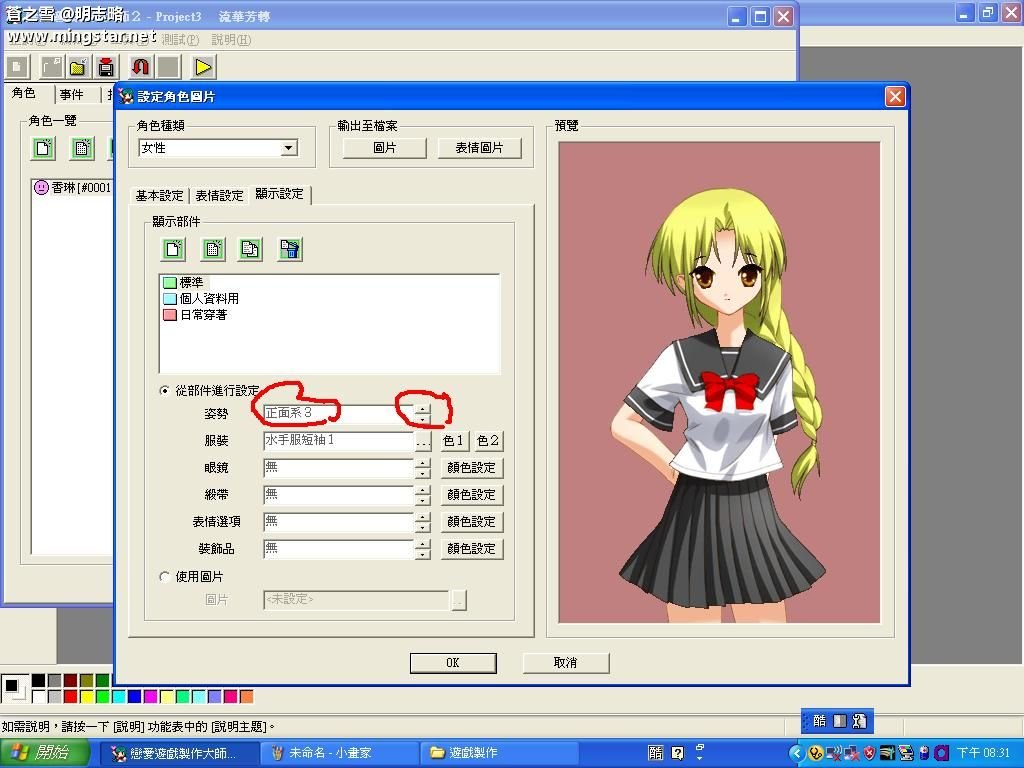
Task: Click the purple tray icon beside the clock
Action: tap(942, 753)
